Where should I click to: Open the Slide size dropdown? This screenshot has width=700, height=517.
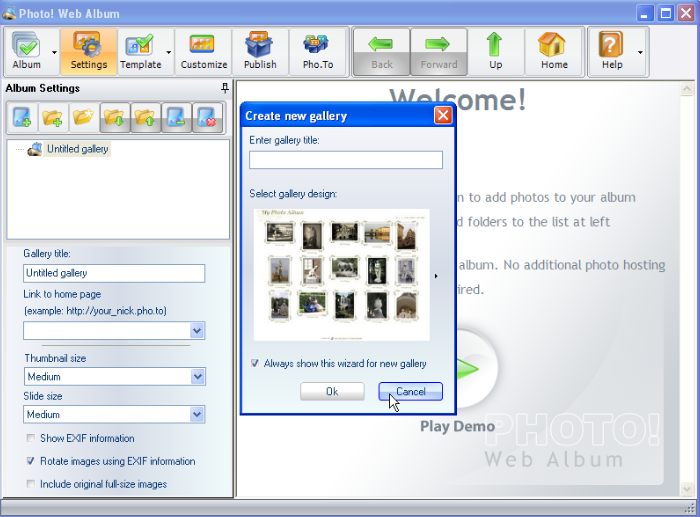coord(197,415)
